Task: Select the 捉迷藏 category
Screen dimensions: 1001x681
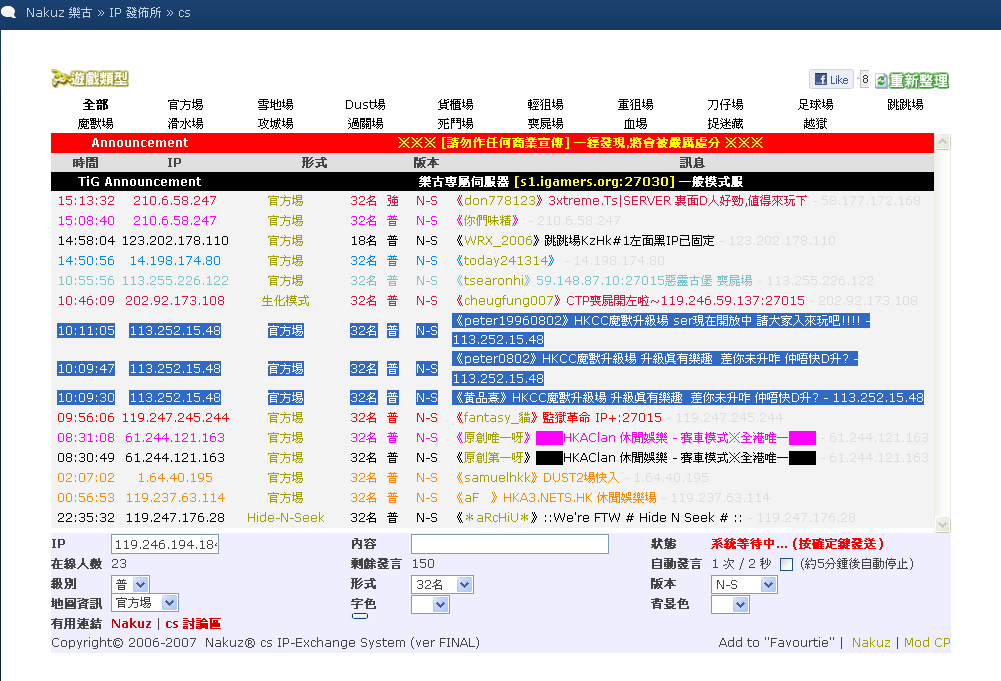Action: 725,124
